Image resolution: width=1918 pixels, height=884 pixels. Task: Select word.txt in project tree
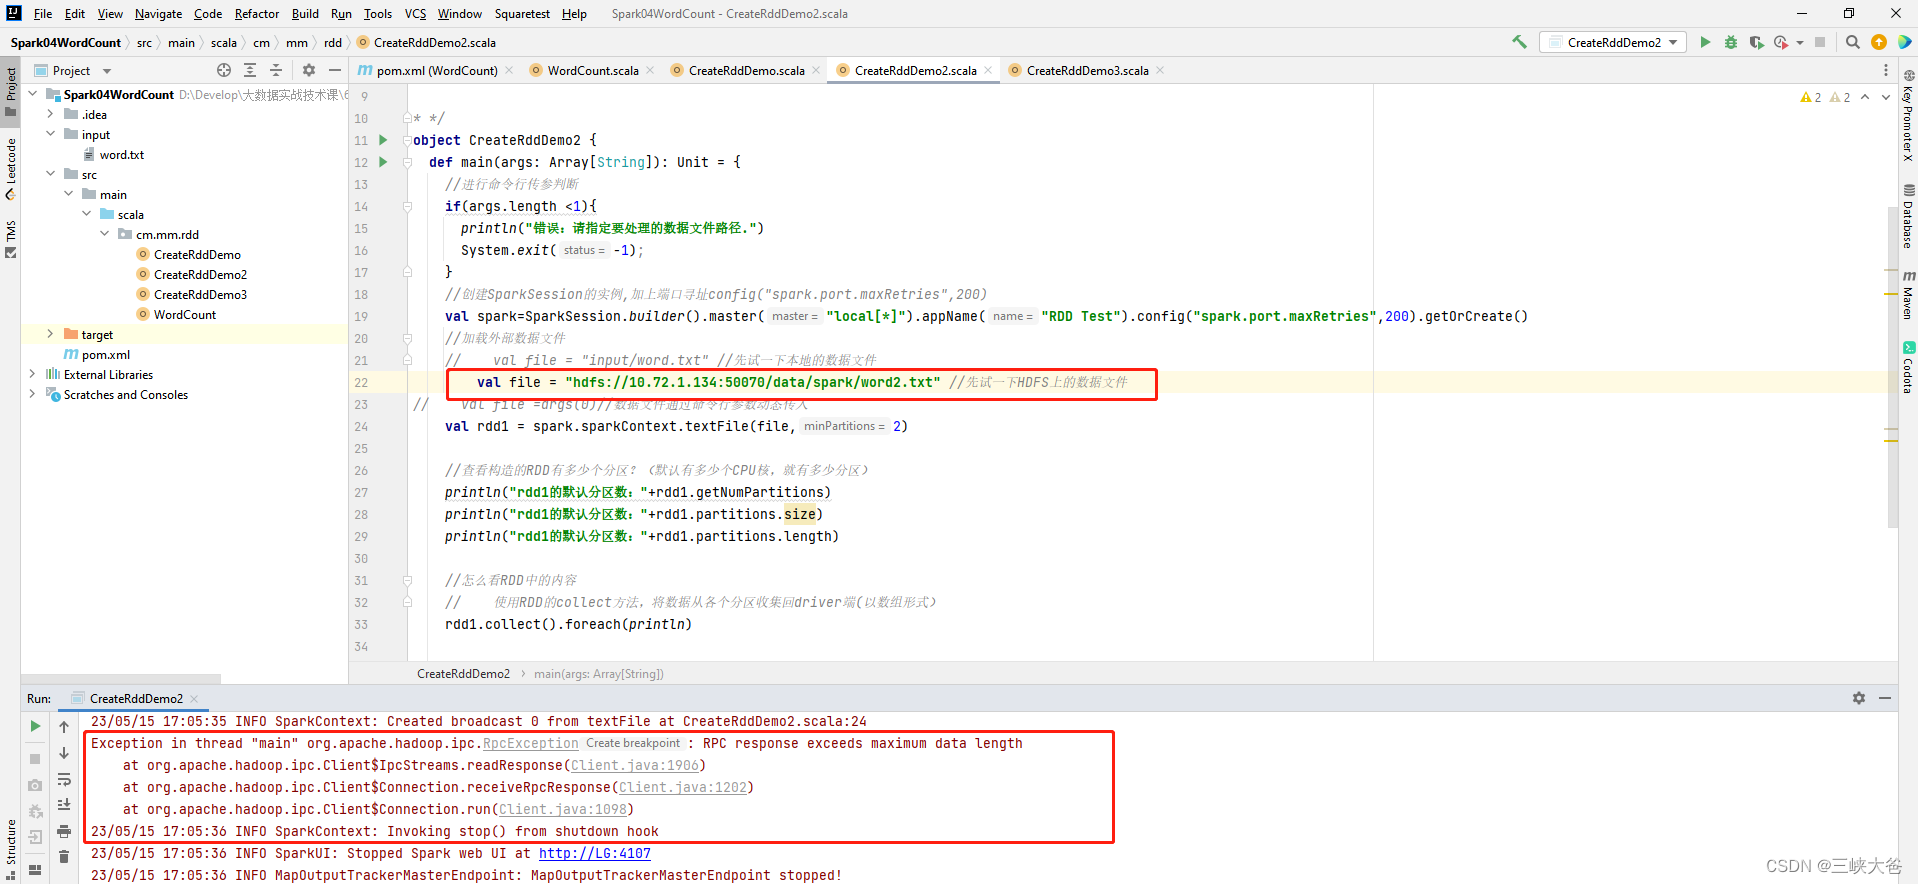[121, 154]
